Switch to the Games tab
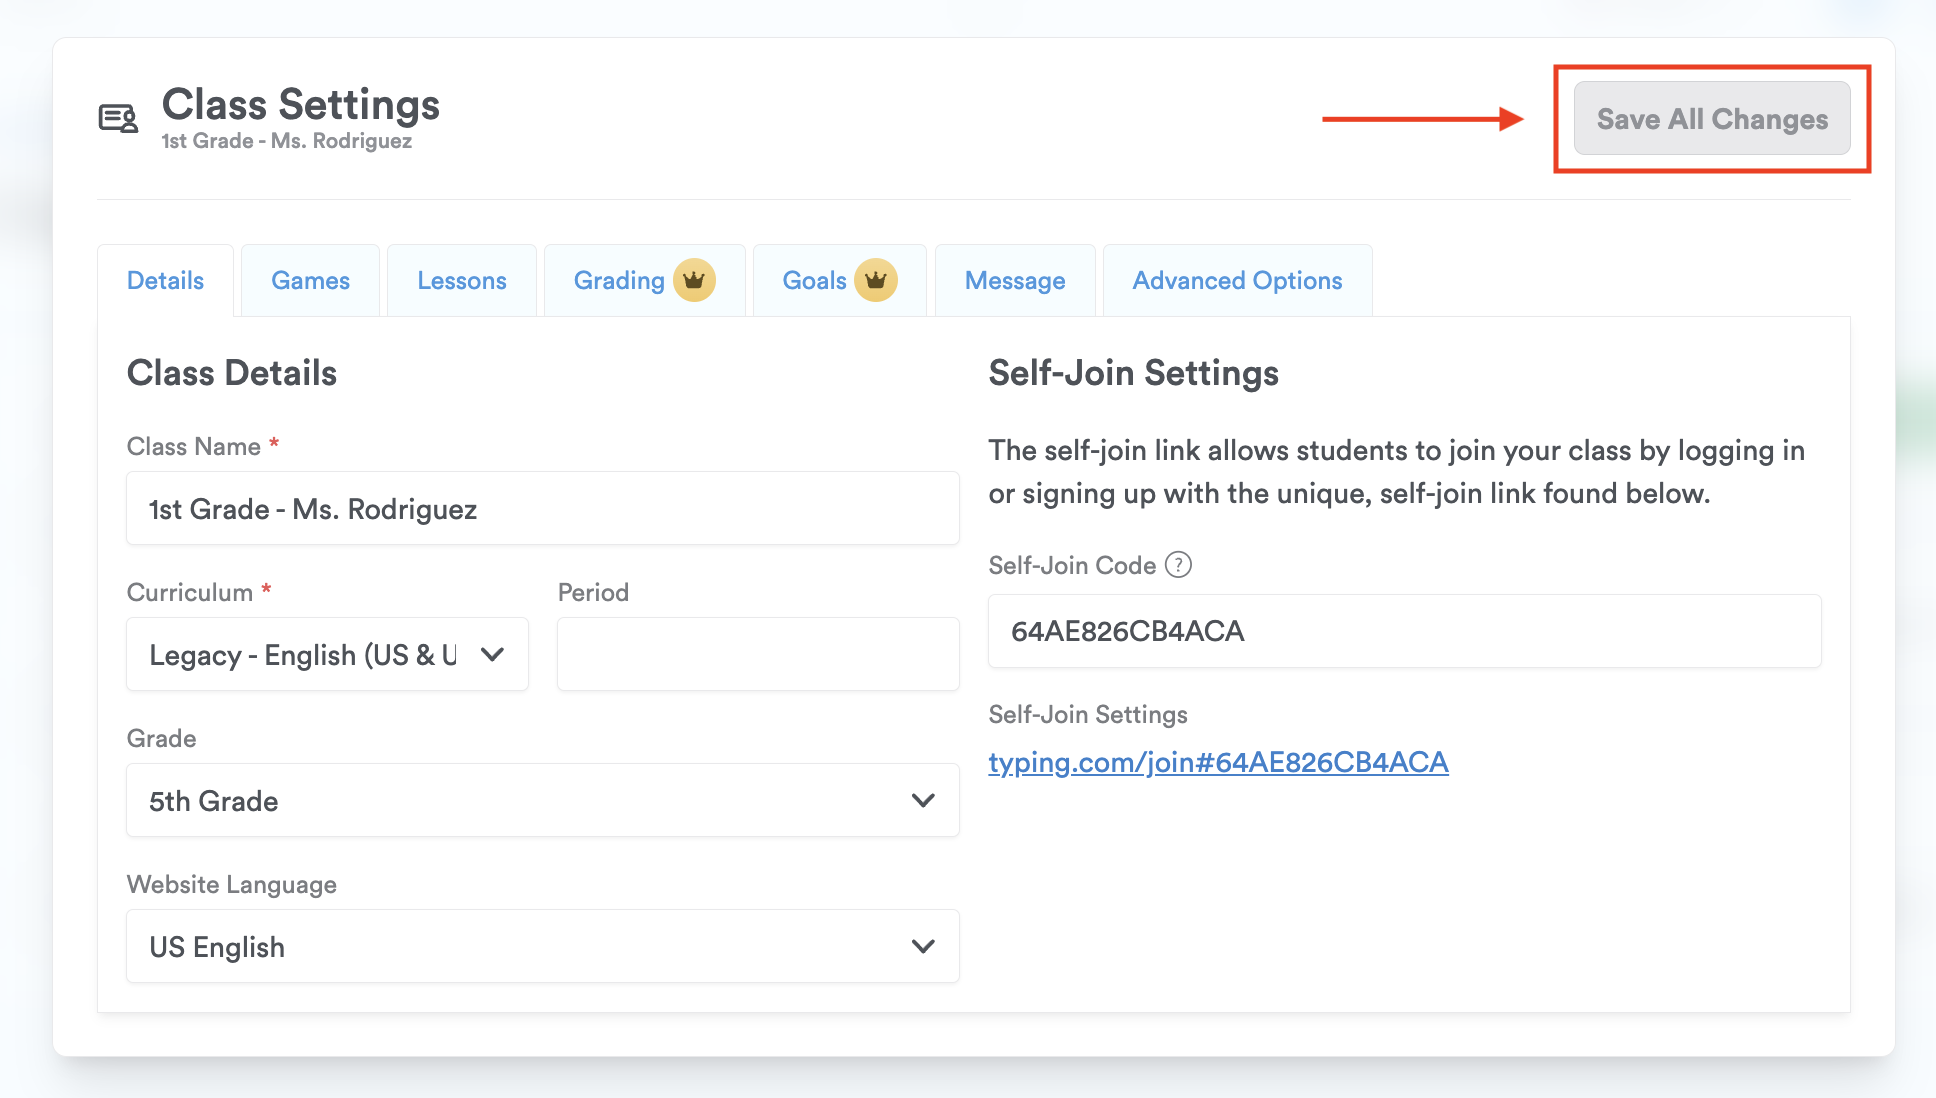This screenshot has height=1098, width=1936. click(x=310, y=281)
